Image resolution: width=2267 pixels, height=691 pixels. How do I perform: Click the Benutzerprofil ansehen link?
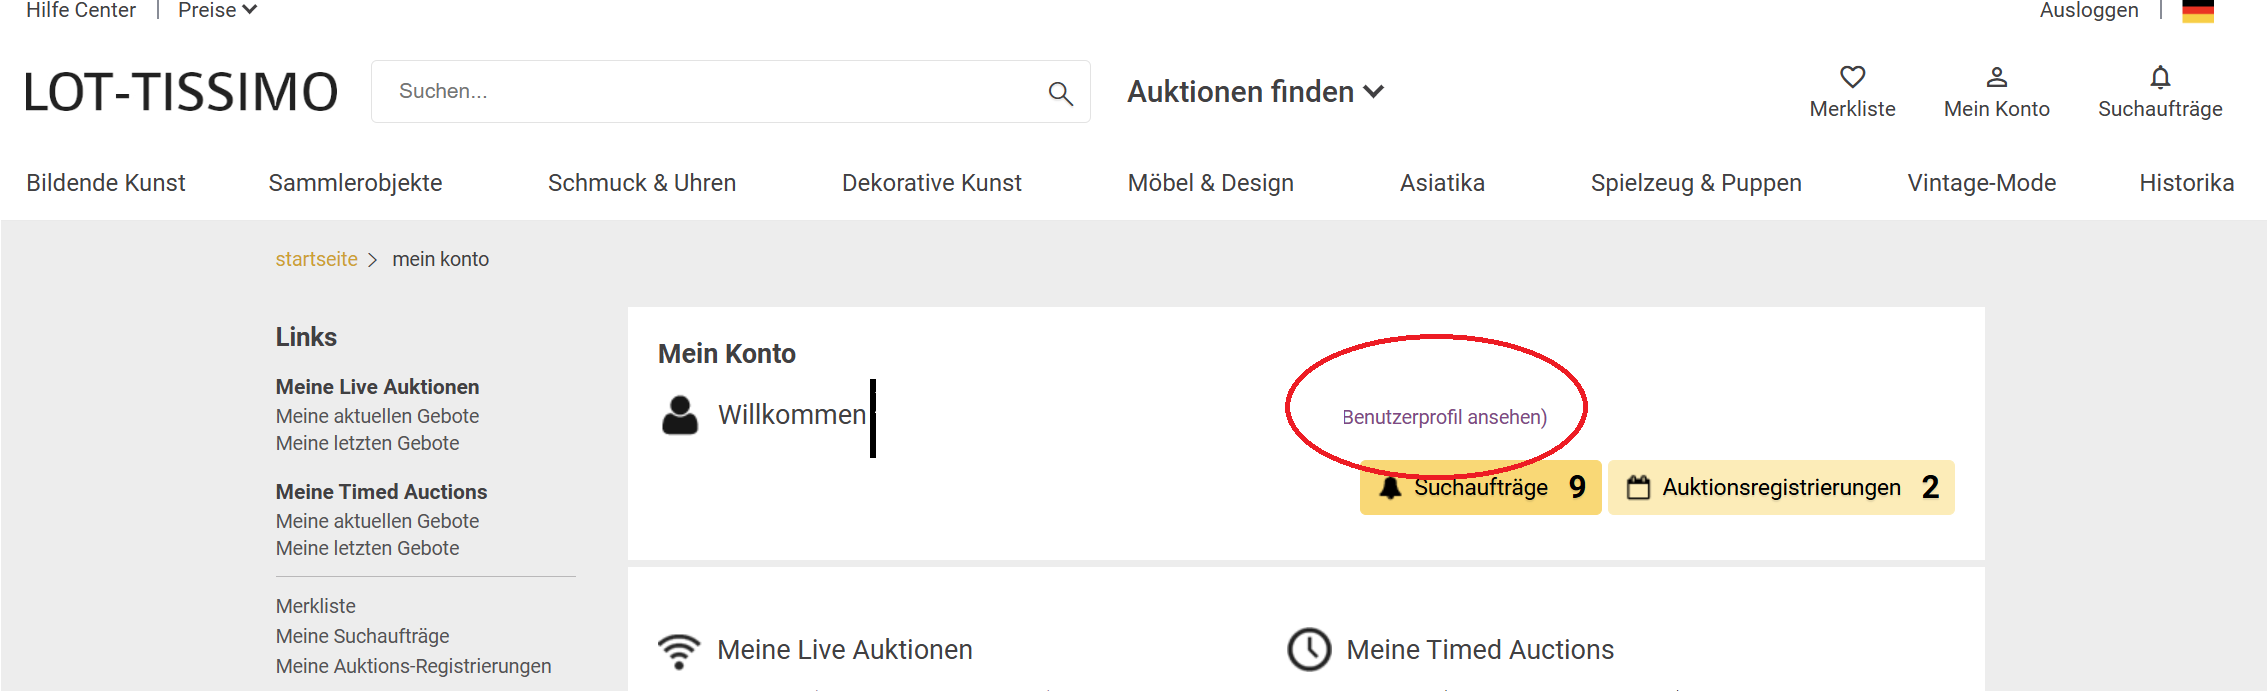[x=1445, y=417]
